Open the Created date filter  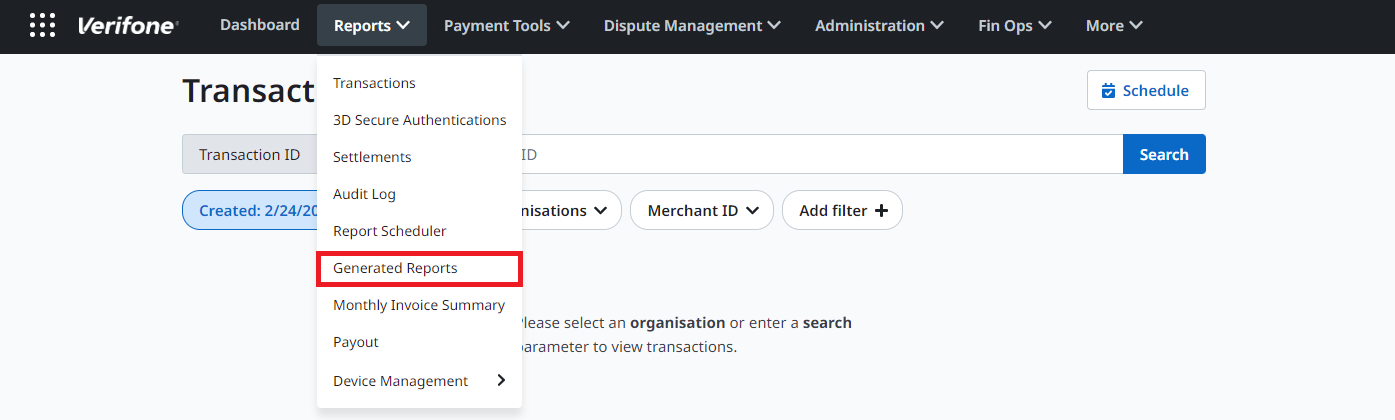250,210
